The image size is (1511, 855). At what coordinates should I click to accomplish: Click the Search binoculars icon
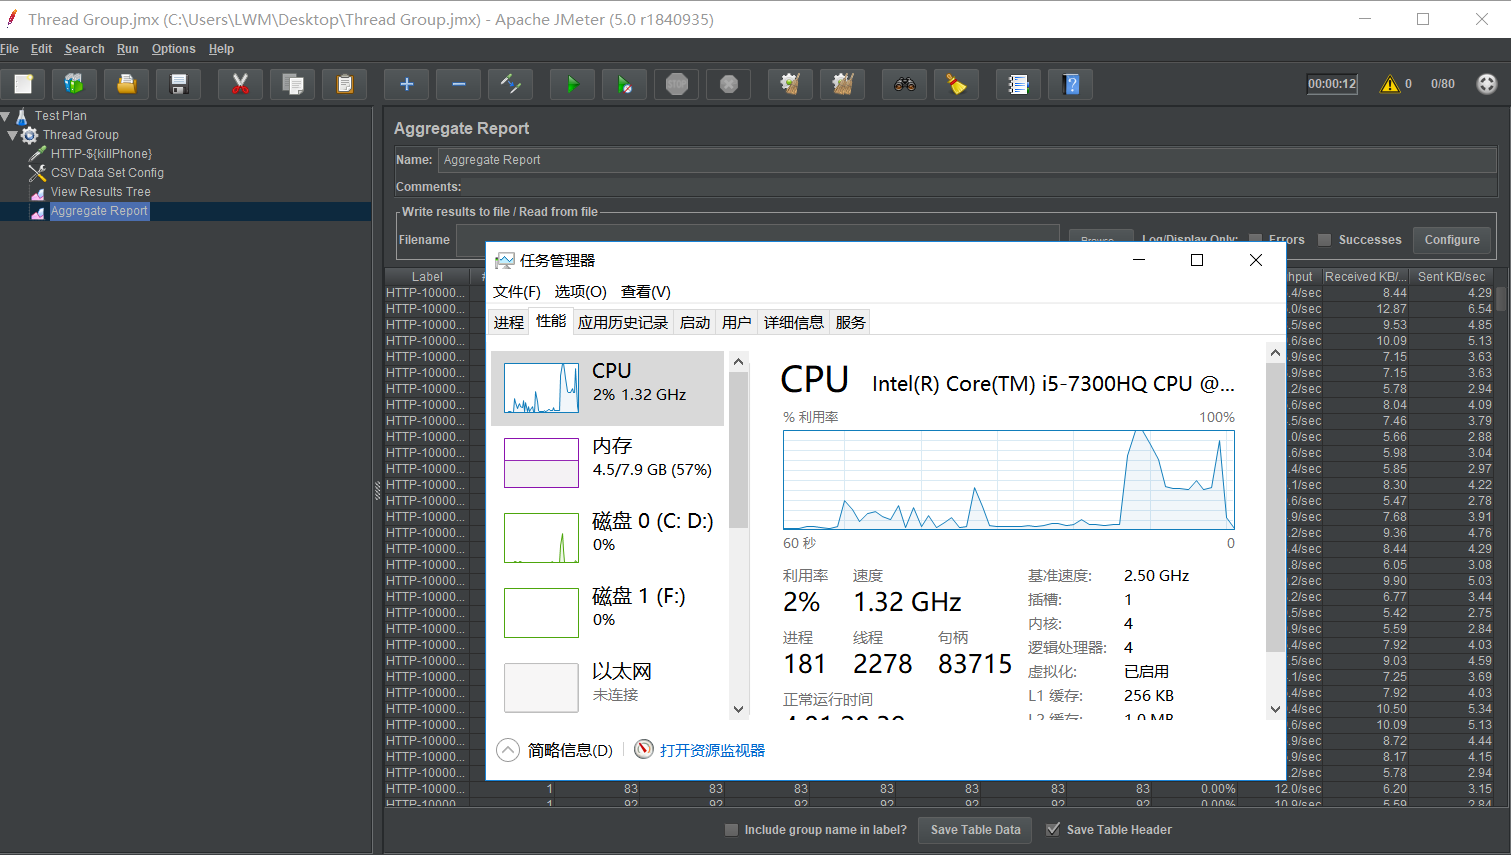[905, 84]
